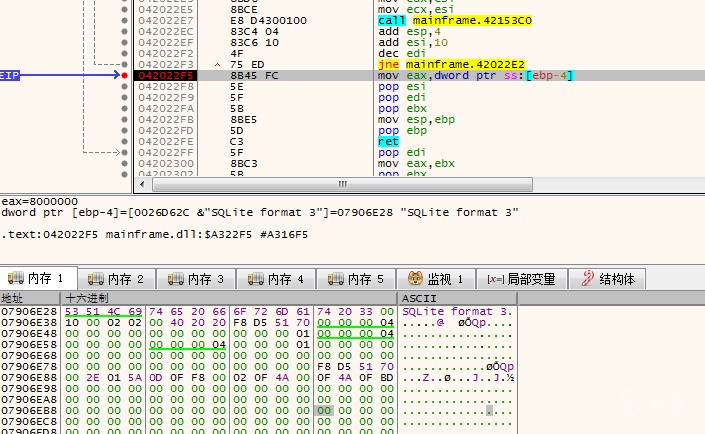Viewport: 705px width, 434px height.
Task: Click the 地址 column header
Action: [x=30, y=298]
